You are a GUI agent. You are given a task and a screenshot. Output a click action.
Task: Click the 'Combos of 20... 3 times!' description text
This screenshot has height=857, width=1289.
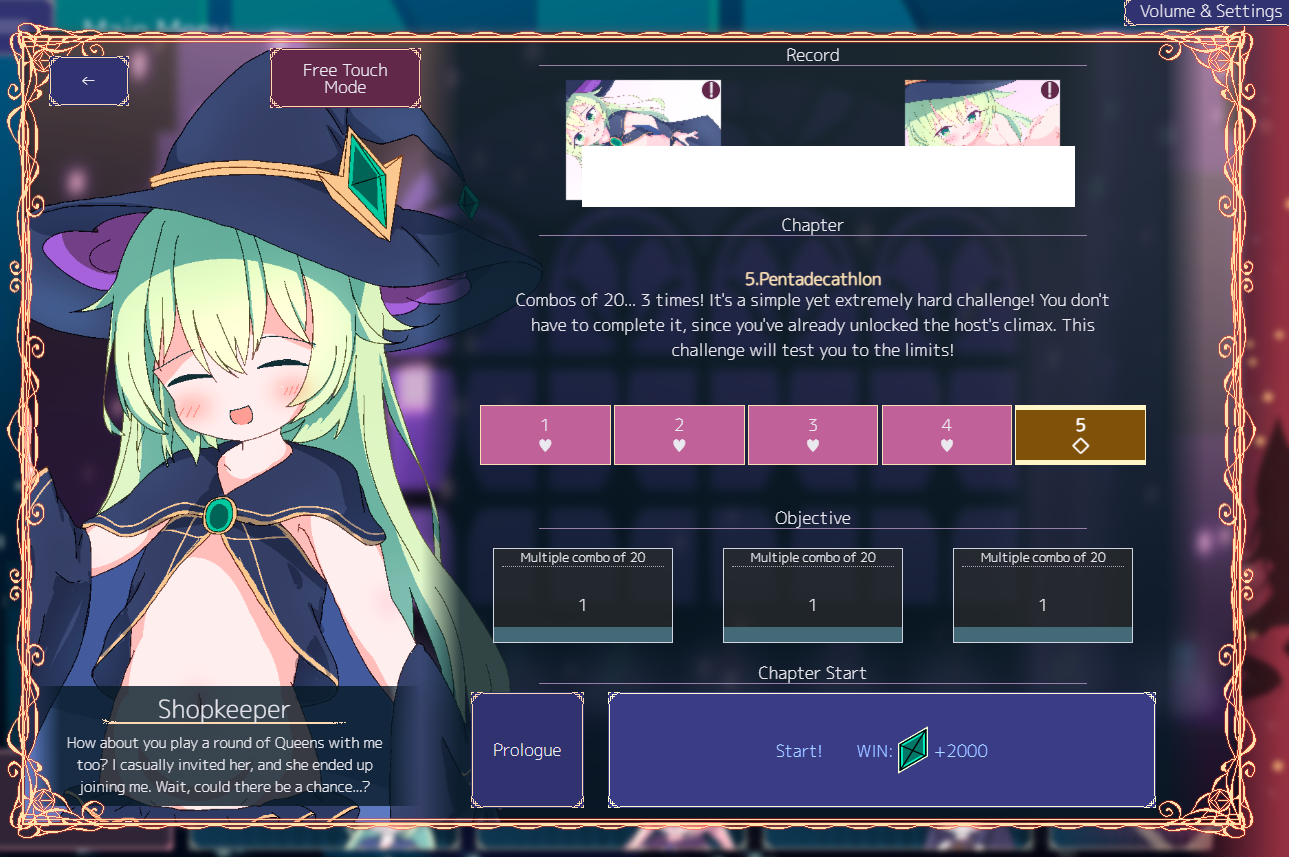[x=813, y=325]
